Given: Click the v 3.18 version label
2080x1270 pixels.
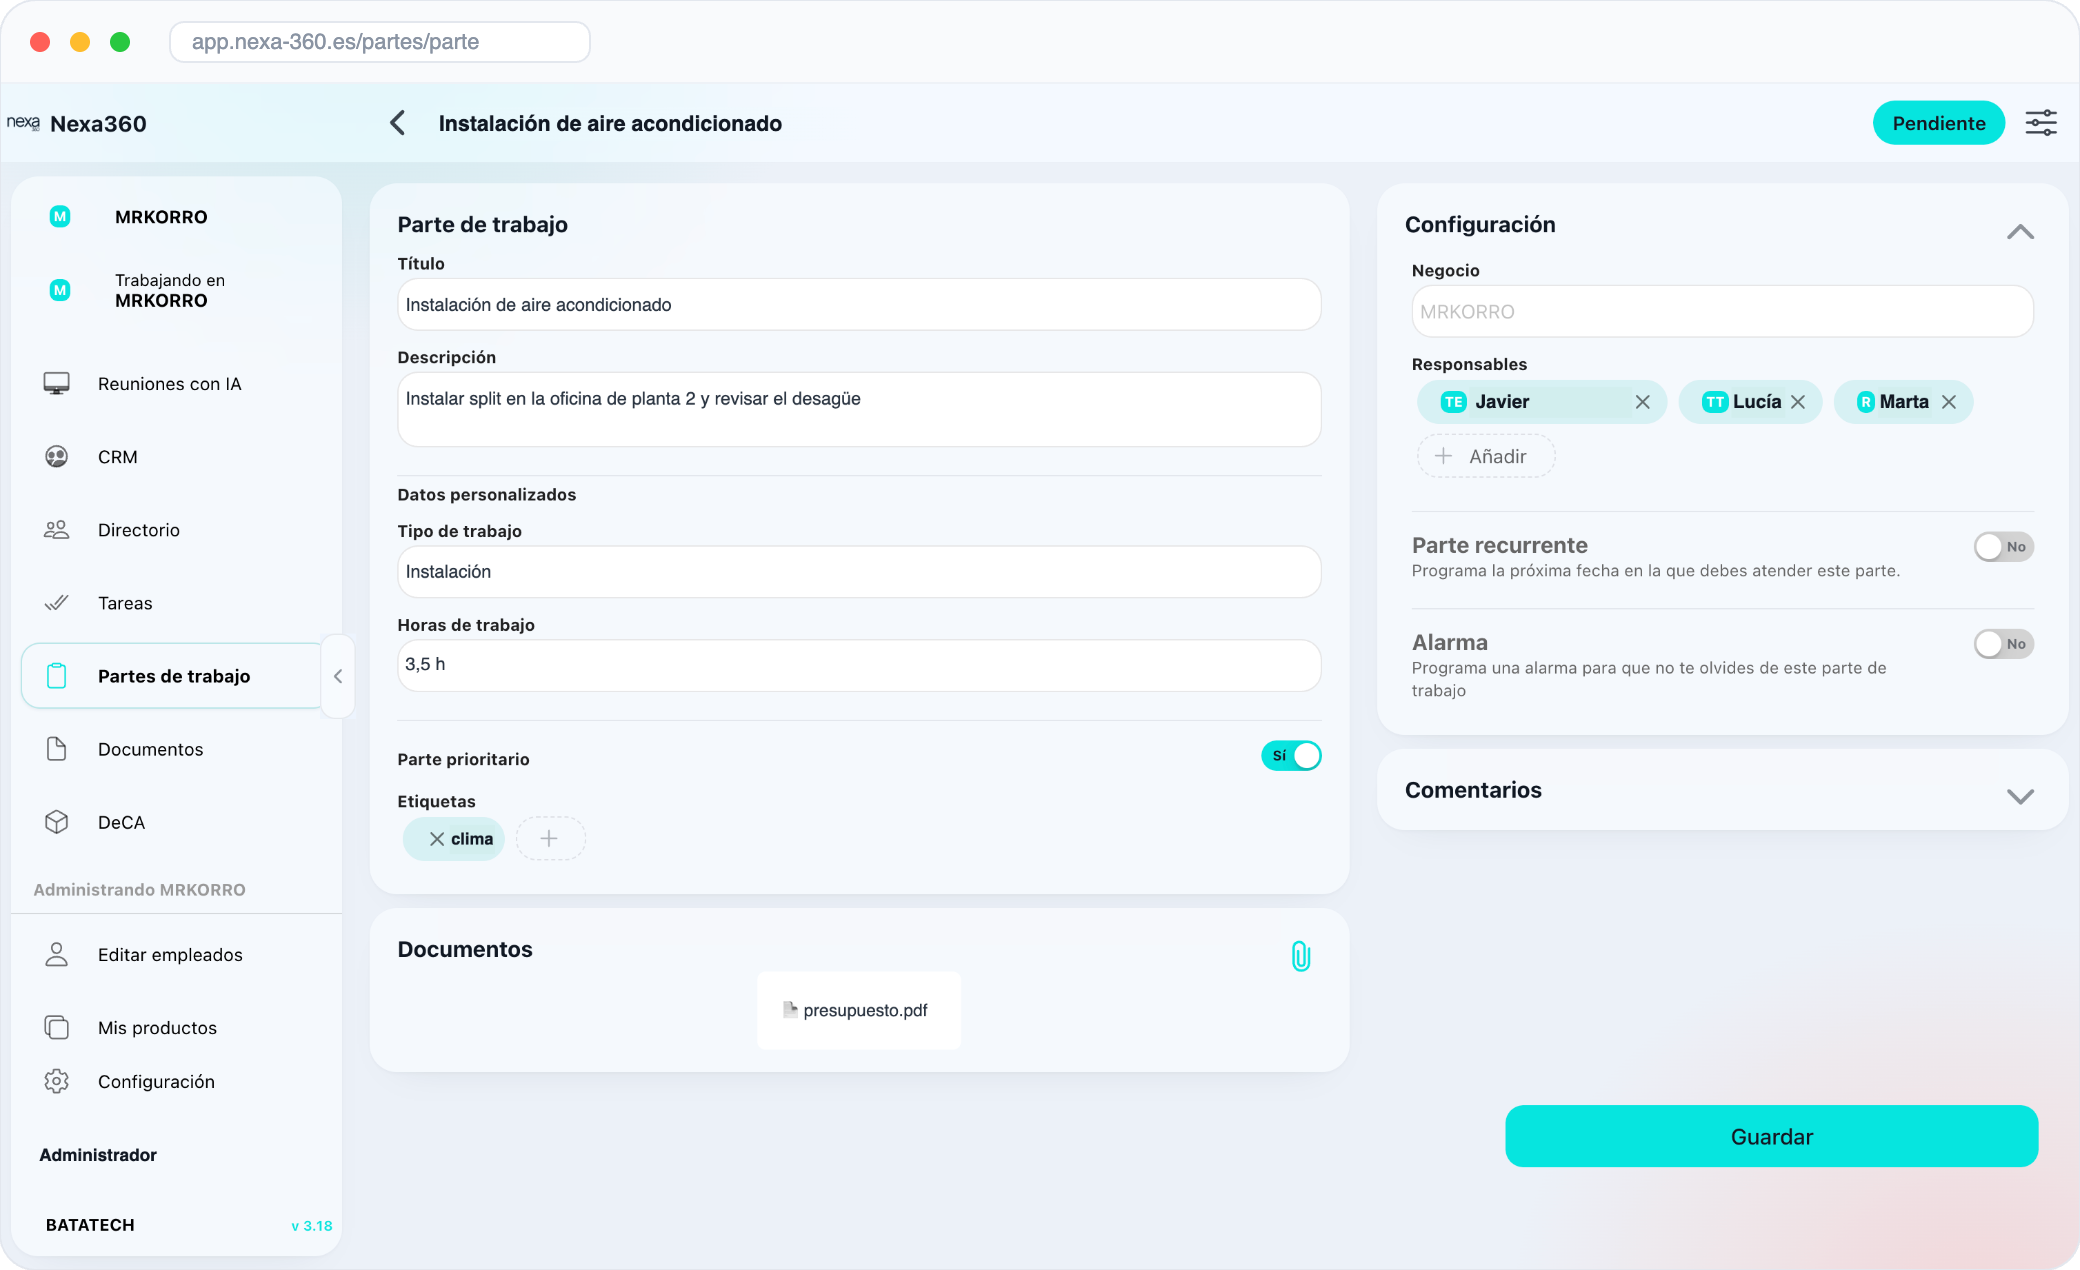Looking at the screenshot, I should coord(311,1226).
